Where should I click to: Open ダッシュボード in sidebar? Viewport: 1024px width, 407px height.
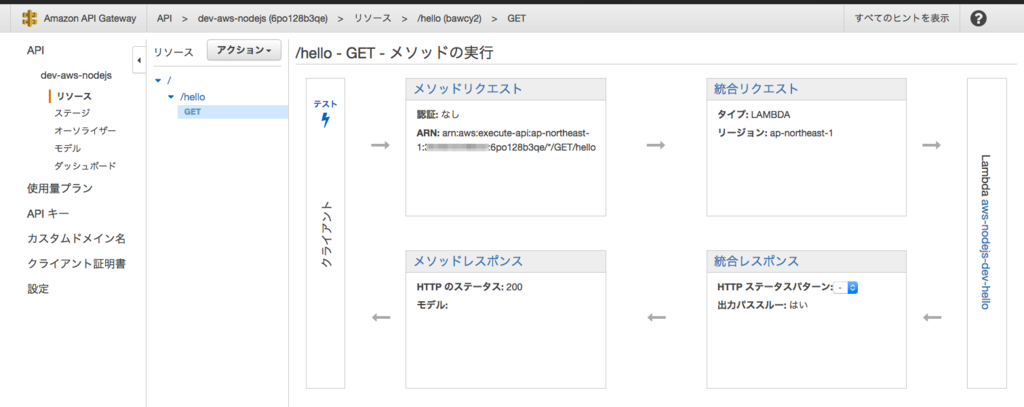[86, 166]
